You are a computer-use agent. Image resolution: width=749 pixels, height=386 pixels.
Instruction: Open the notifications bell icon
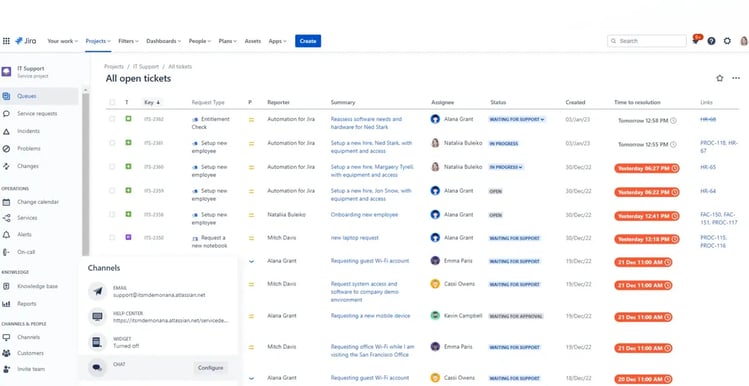[x=696, y=41]
